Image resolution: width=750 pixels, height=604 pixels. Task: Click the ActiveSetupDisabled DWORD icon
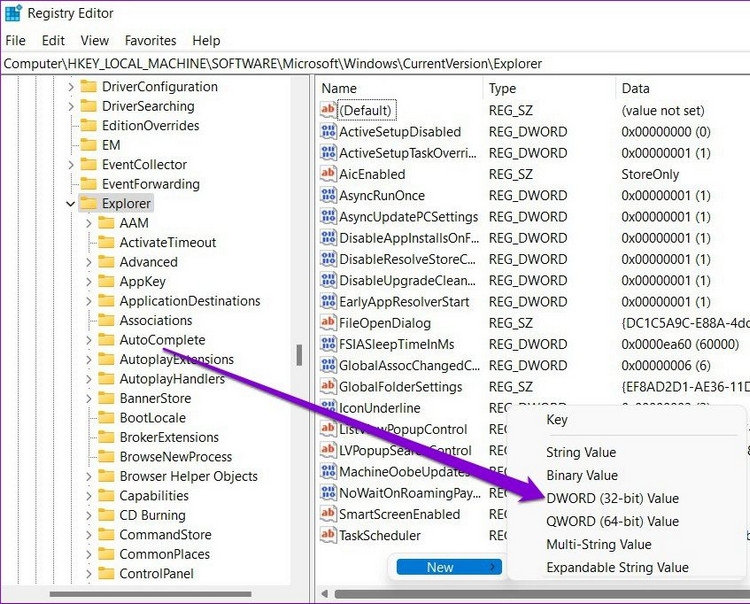(x=328, y=132)
